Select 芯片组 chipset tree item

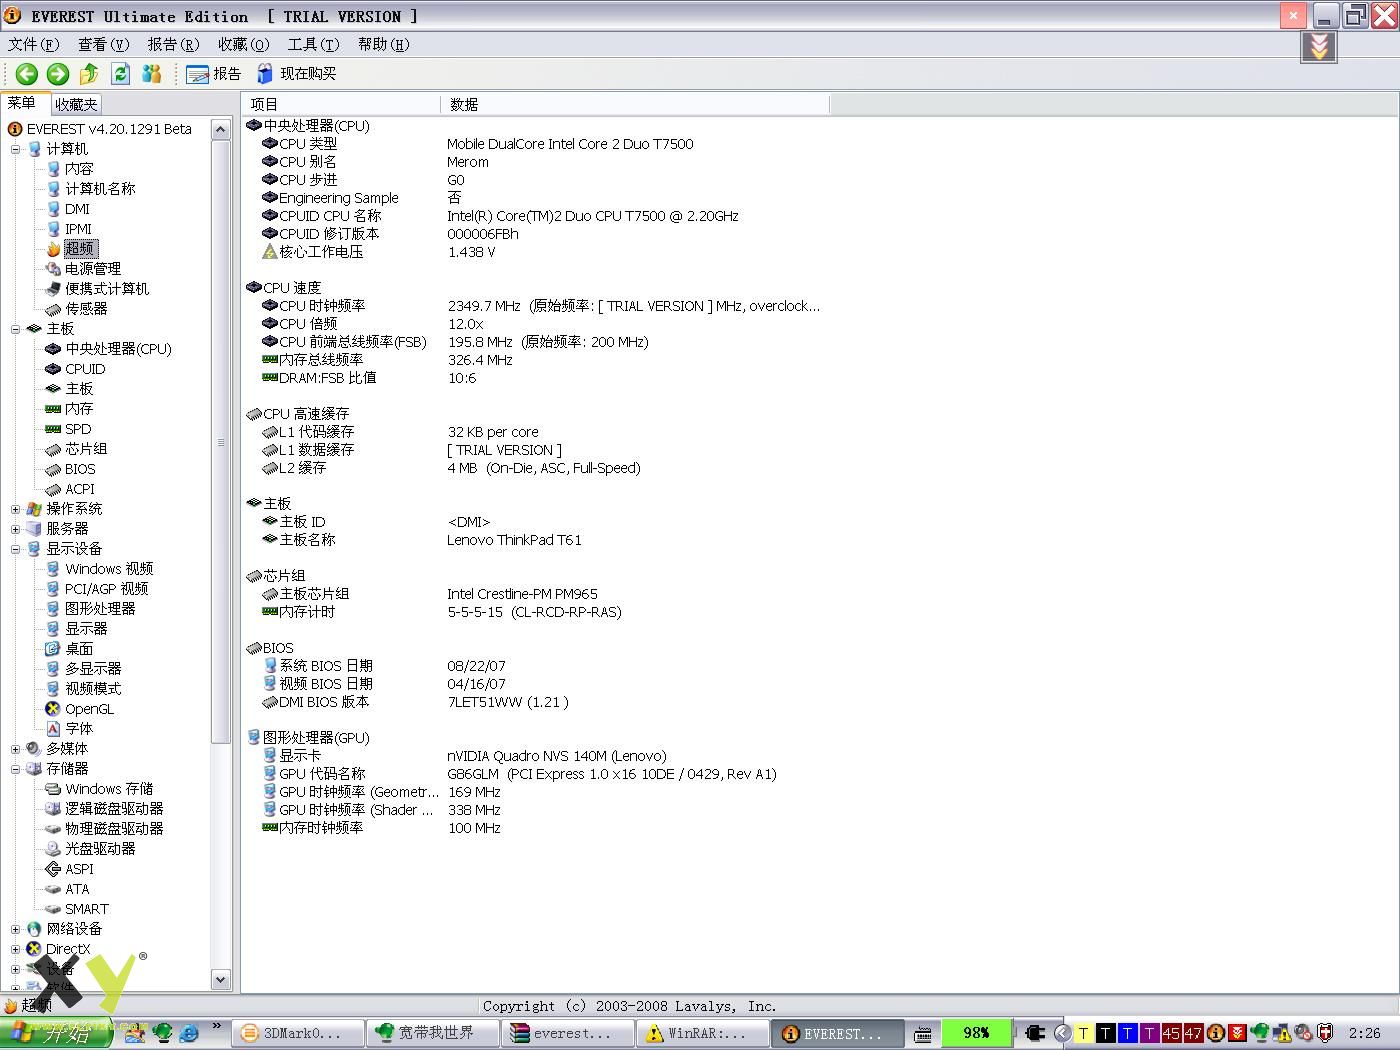coord(86,449)
